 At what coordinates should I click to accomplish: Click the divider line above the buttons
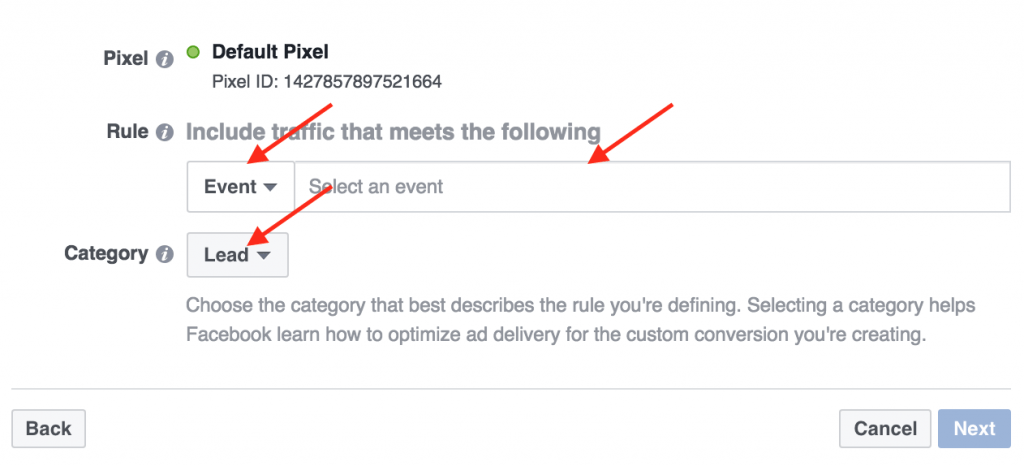[x=512, y=388]
